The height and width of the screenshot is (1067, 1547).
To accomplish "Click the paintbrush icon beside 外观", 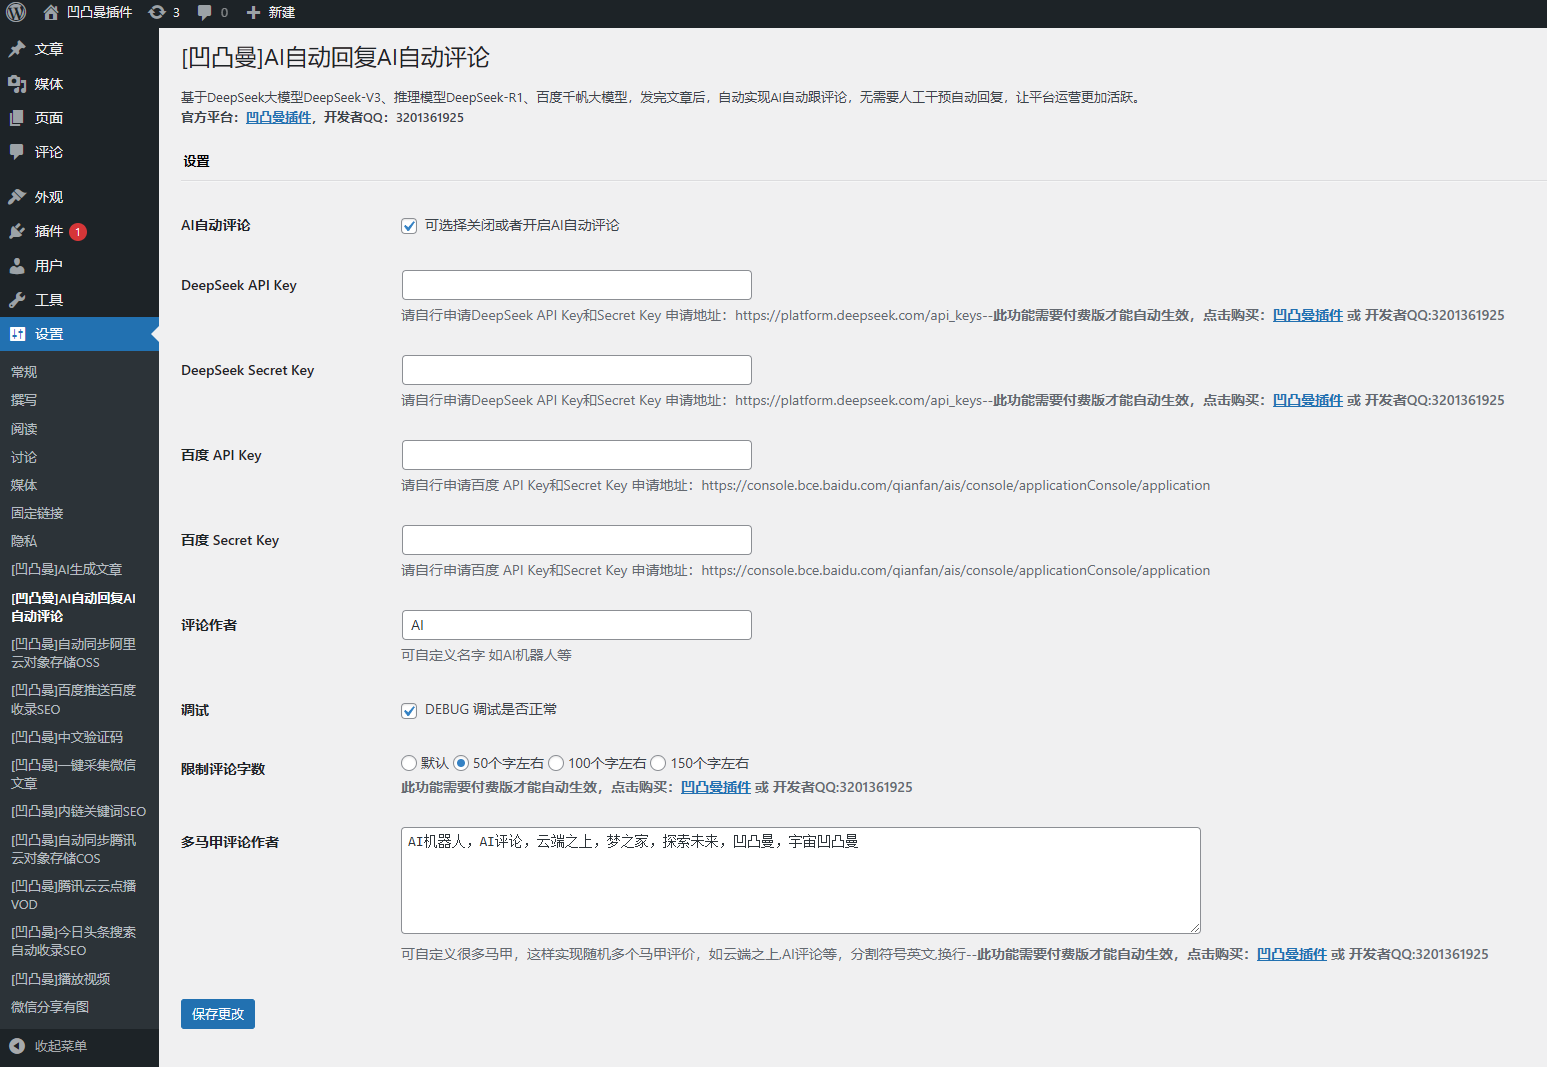I will tap(17, 197).
